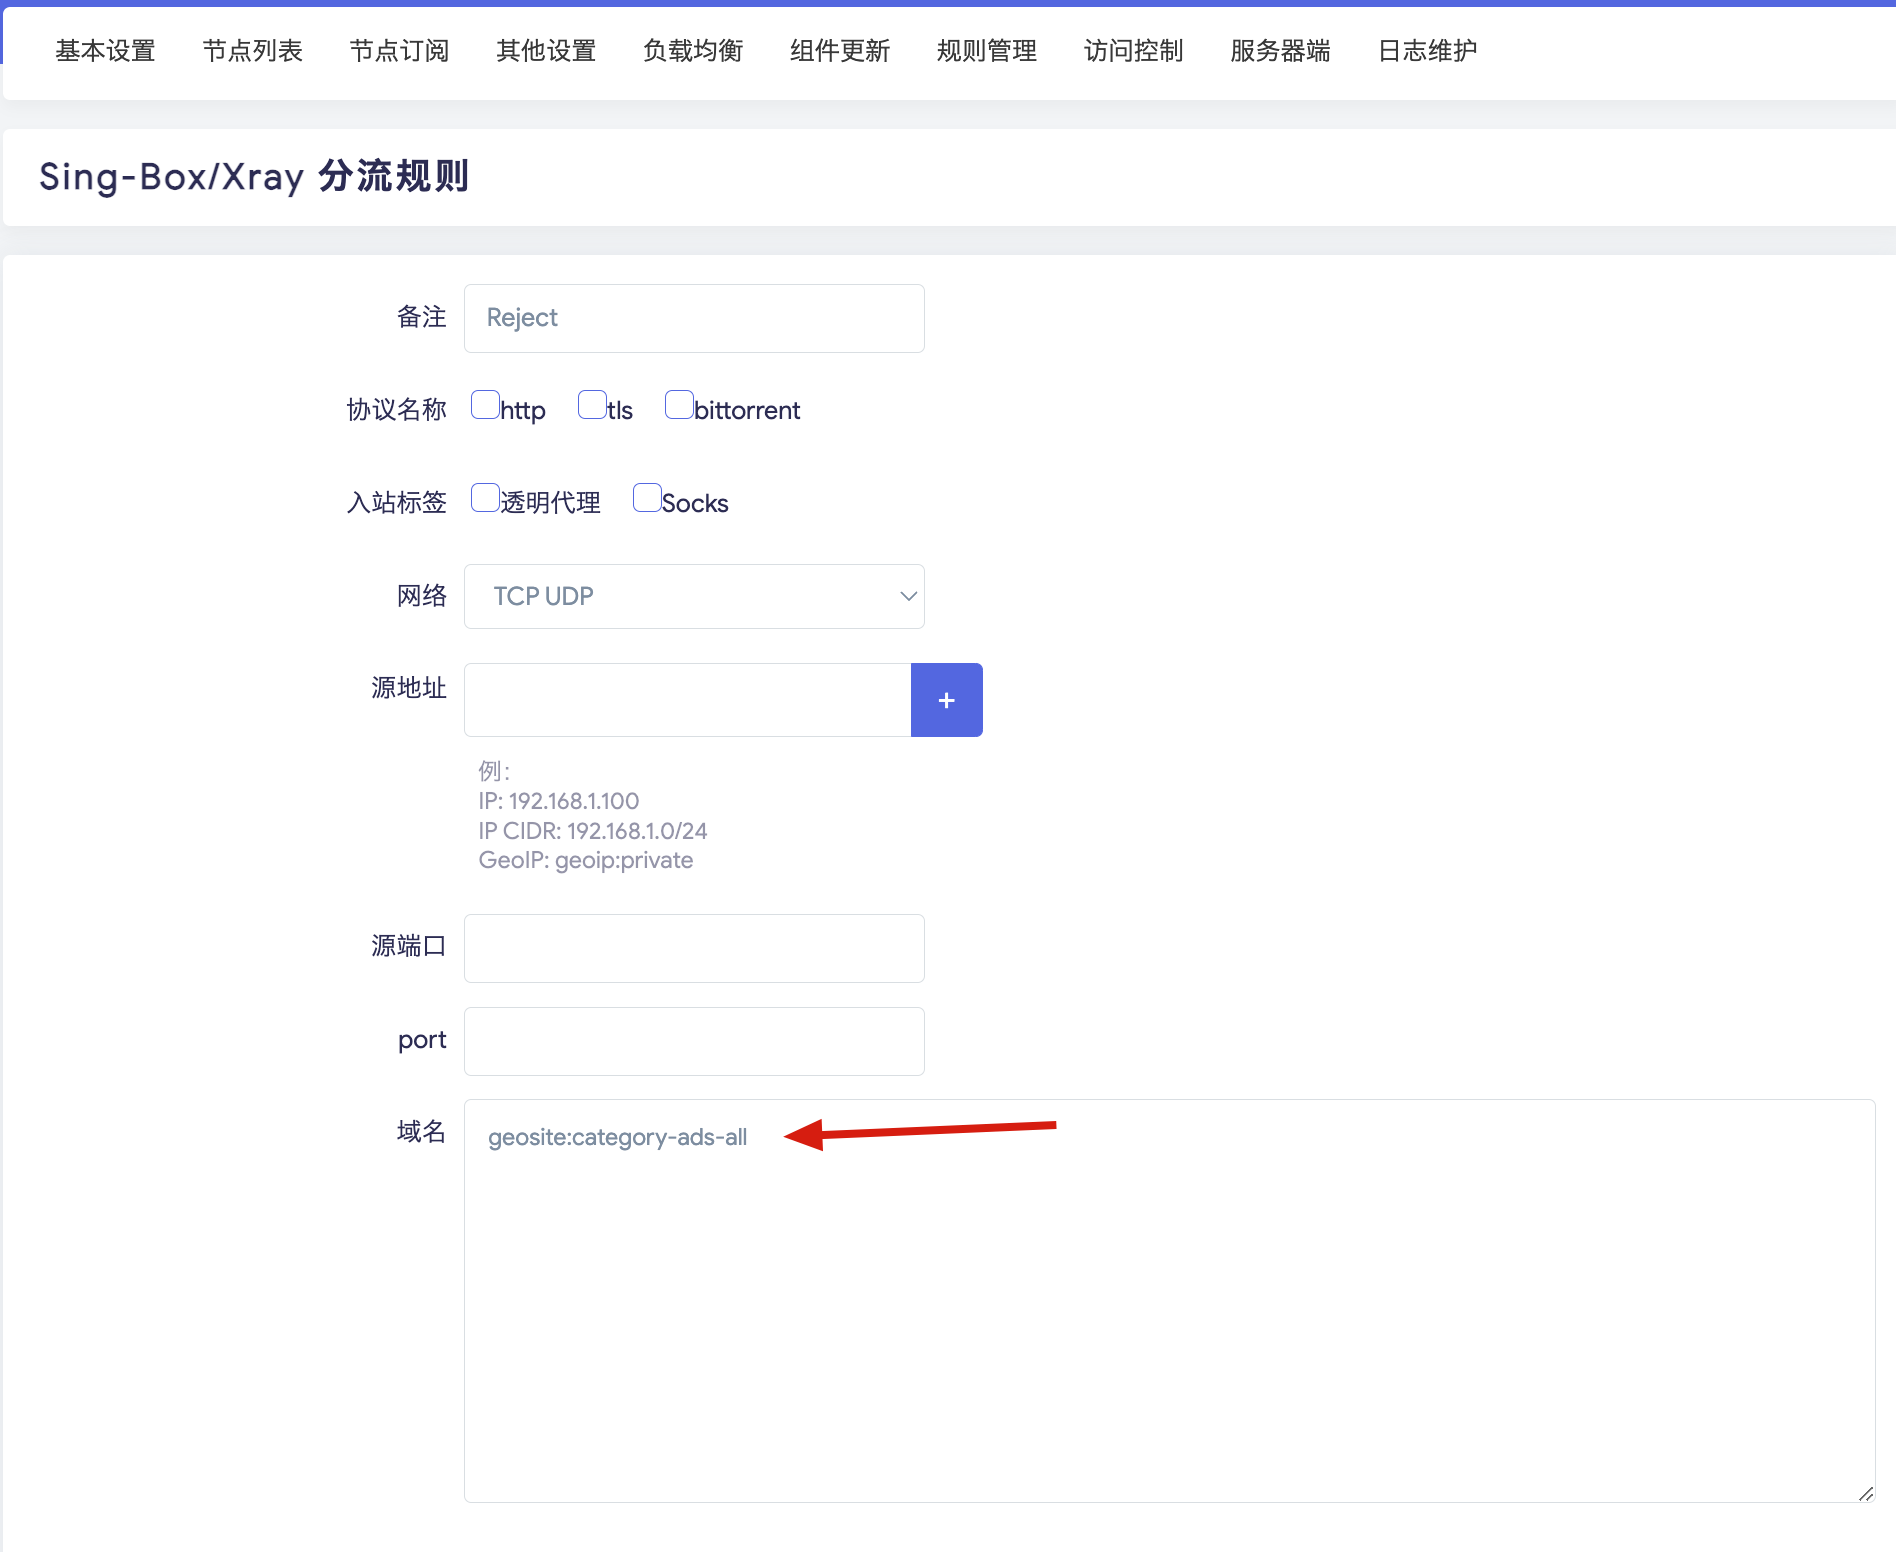Enable the http protocol checkbox

tap(485, 404)
